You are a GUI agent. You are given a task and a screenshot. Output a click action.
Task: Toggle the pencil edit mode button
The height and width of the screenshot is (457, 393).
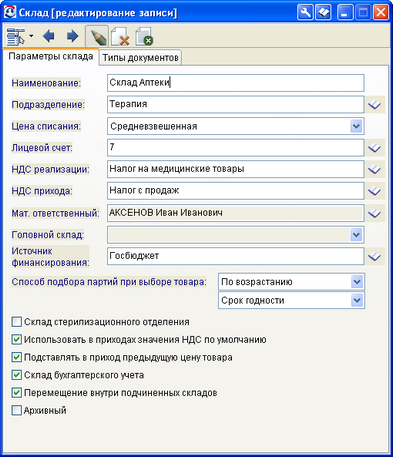[97, 36]
